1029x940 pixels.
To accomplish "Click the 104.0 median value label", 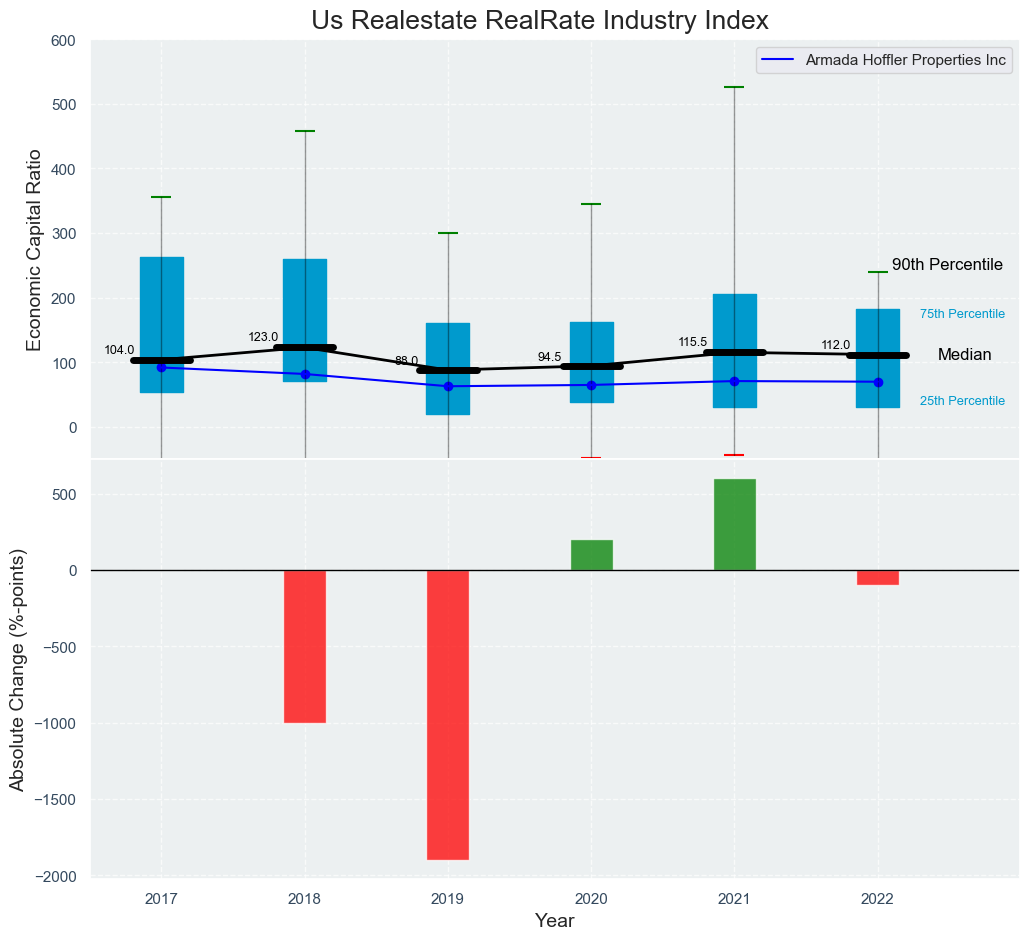I will pos(119,350).
